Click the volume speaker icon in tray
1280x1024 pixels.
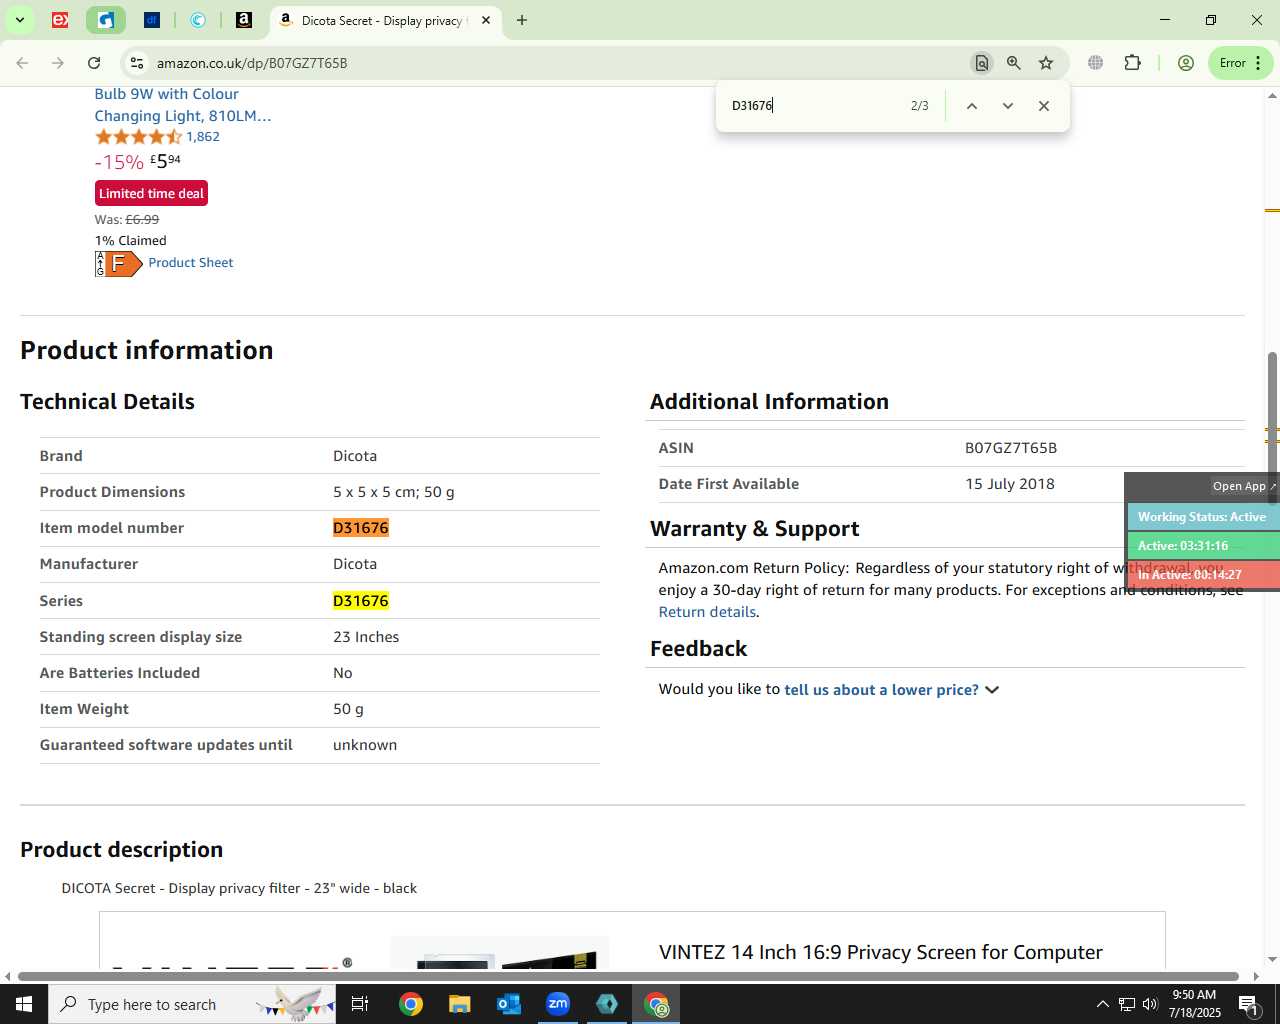coord(1150,1004)
